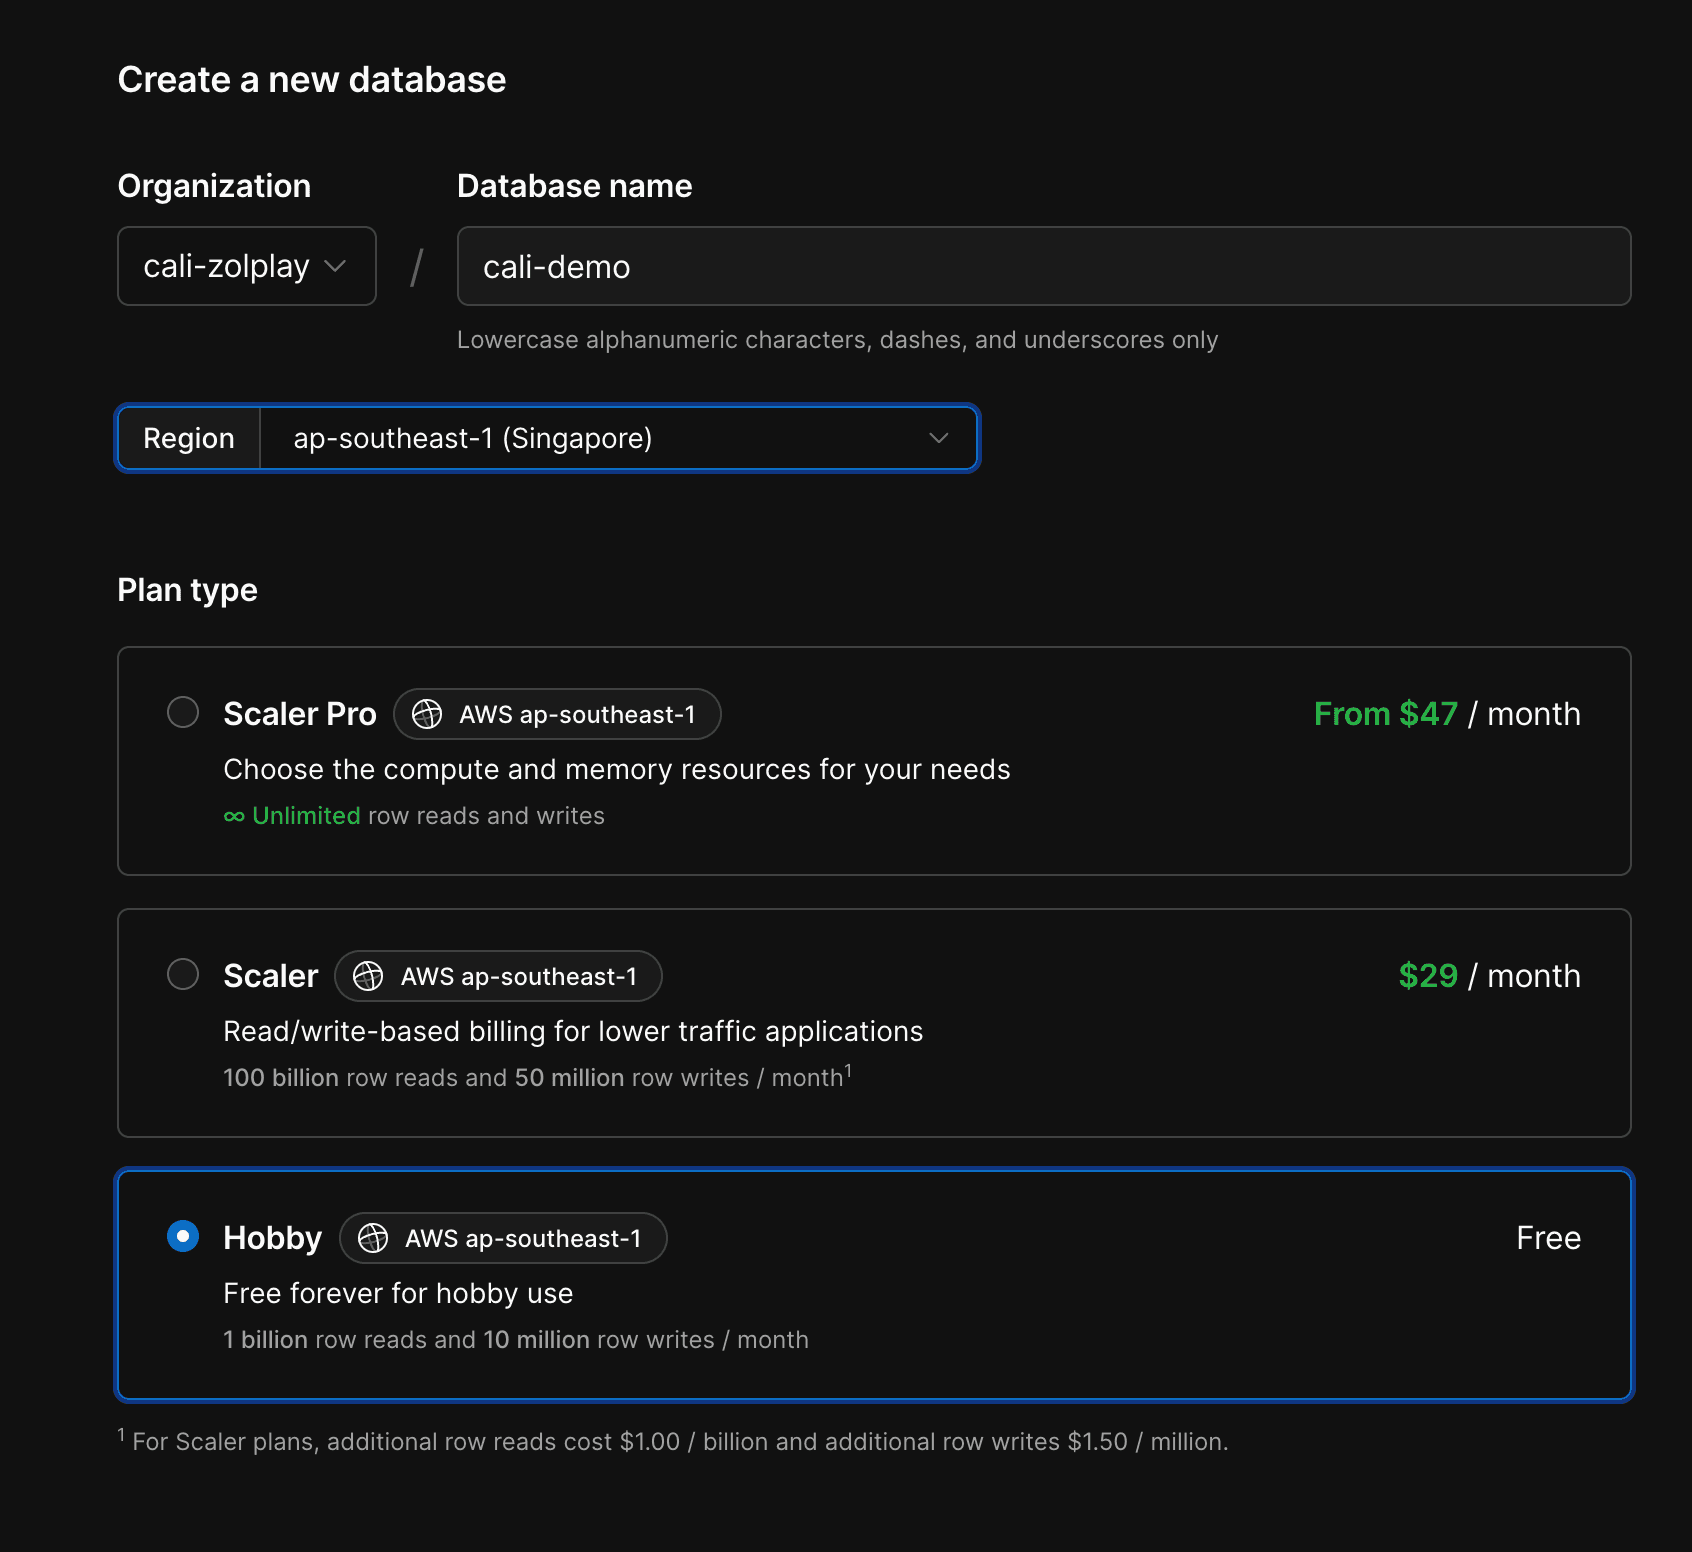Click the footnote superscript after Scaler month text

coord(848,1070)
